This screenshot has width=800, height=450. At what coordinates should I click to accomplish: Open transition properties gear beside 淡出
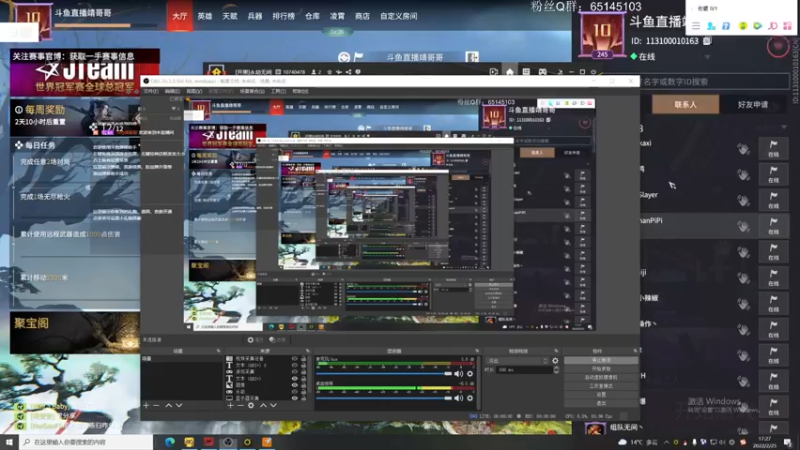tap(555, 361)
